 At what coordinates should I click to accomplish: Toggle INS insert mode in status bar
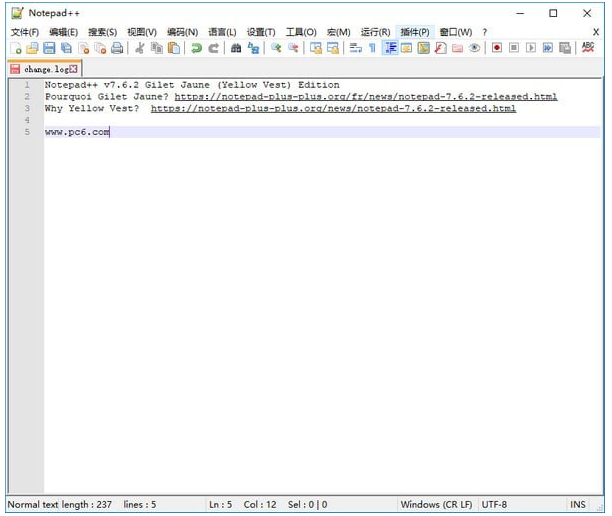click(578, 505)
